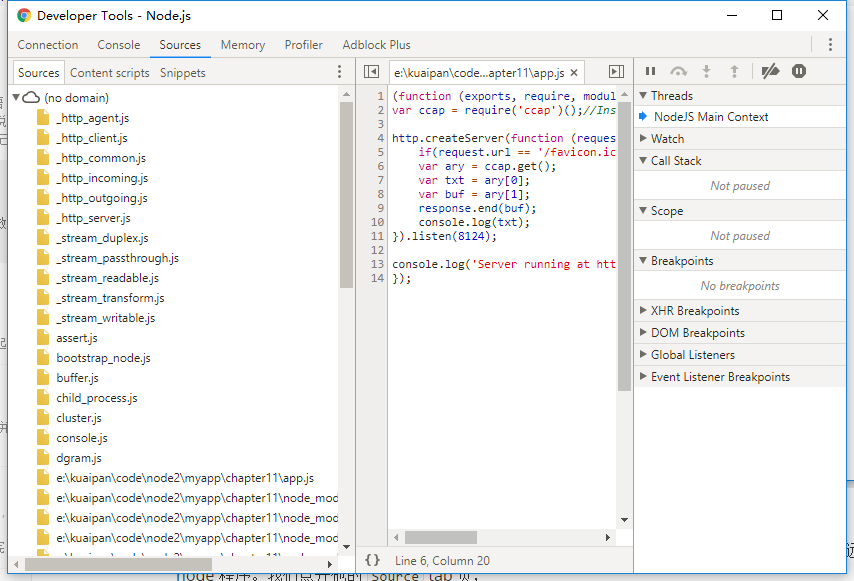
Task: Click the step over function icon
Action: click(678, 71)
